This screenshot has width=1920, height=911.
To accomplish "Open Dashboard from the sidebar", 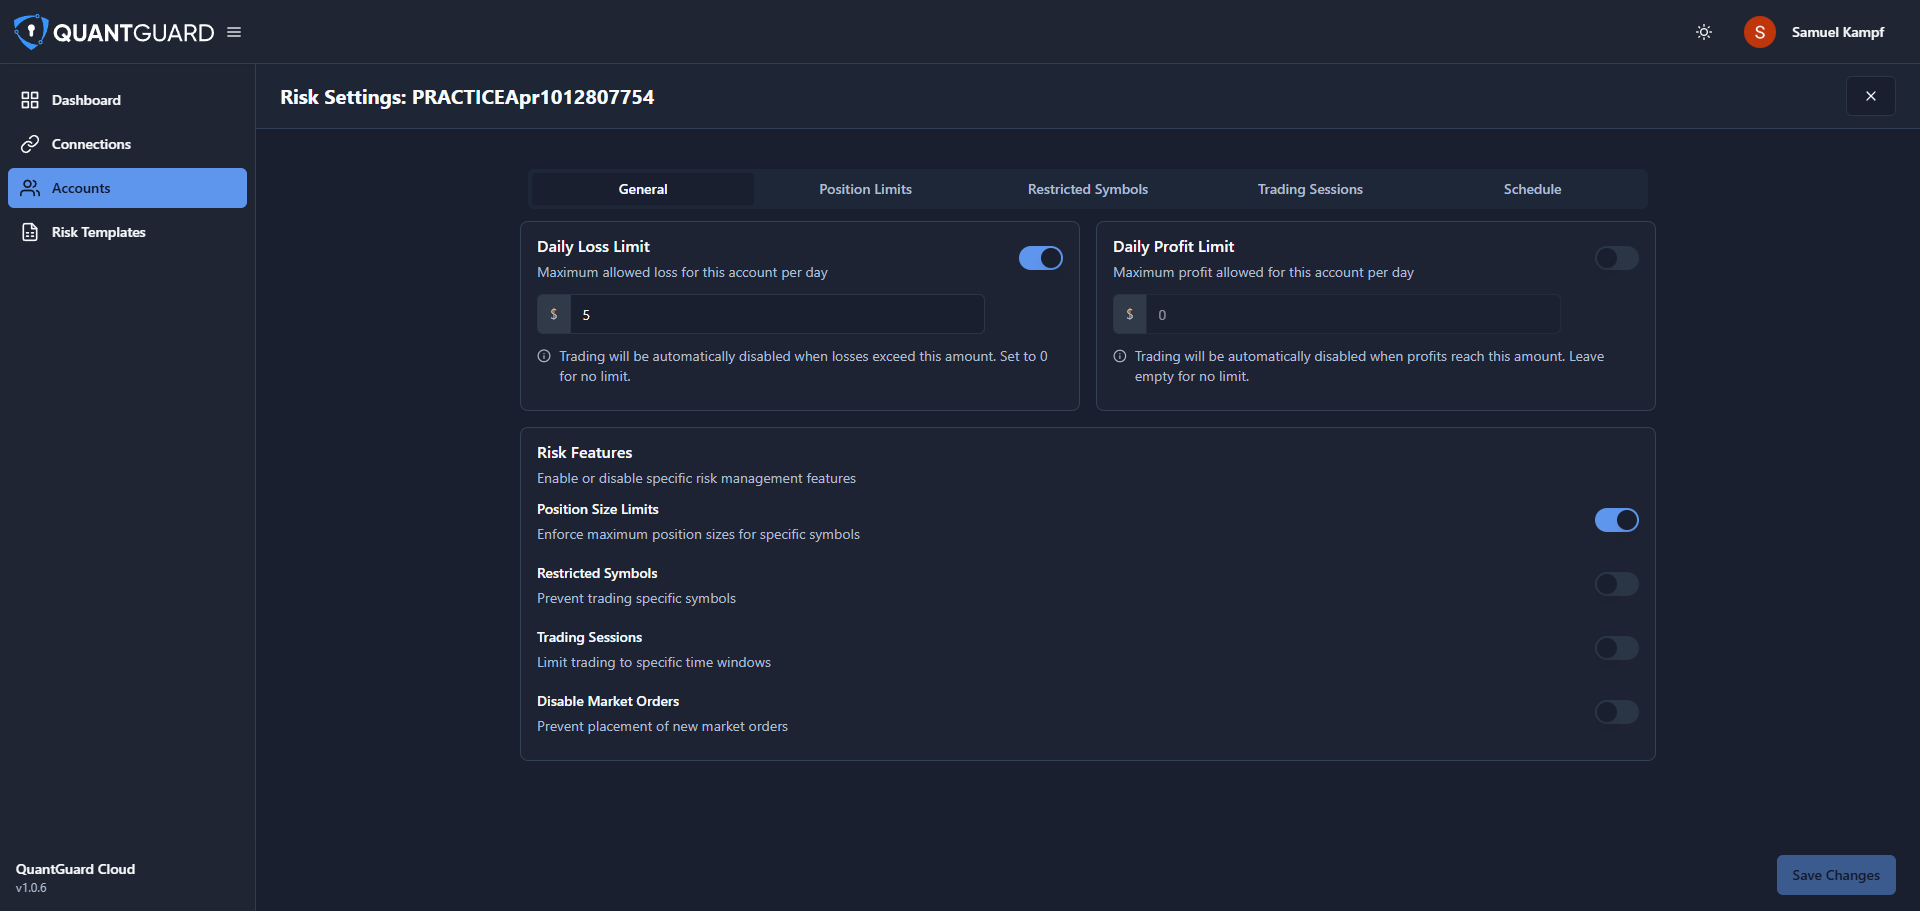I will point(86,100).
